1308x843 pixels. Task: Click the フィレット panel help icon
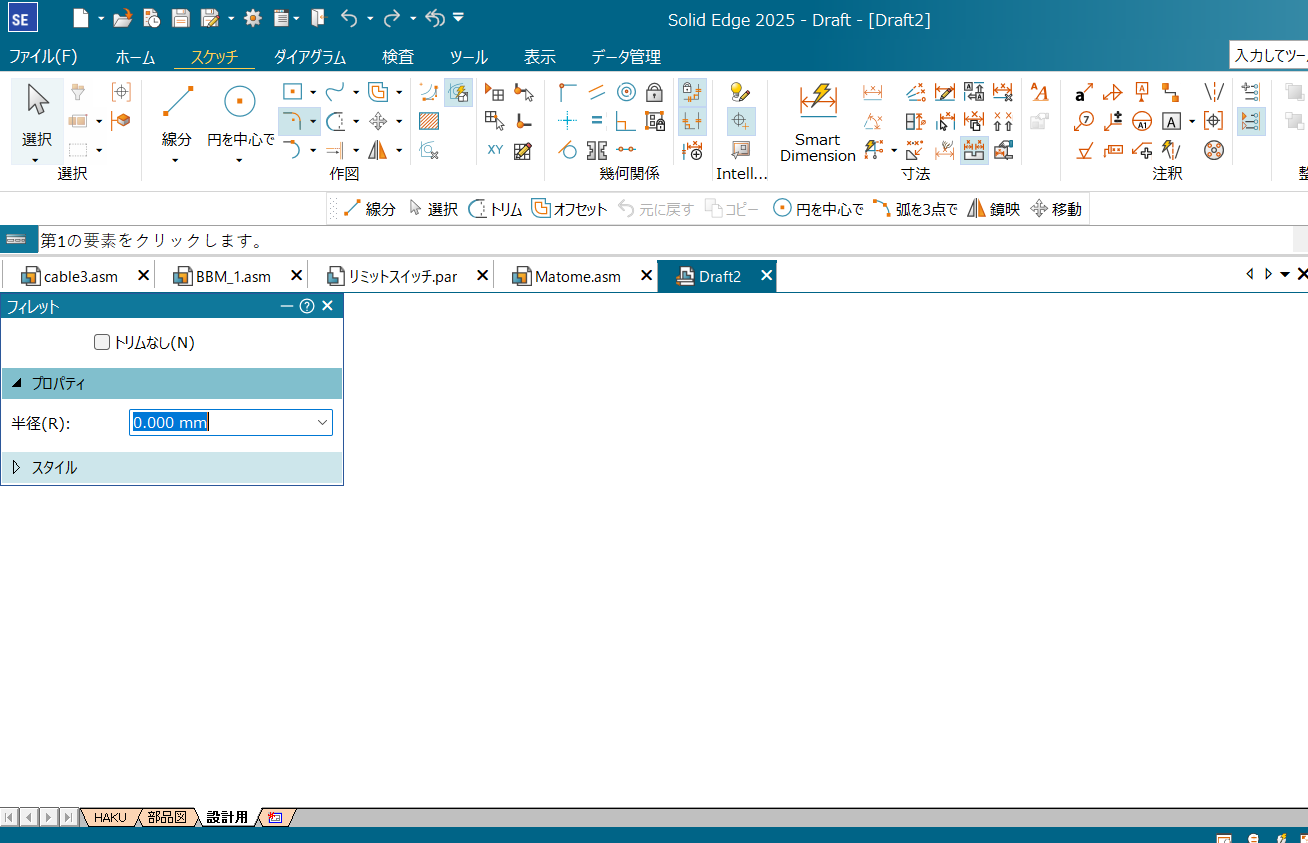[x=307, y=306]
